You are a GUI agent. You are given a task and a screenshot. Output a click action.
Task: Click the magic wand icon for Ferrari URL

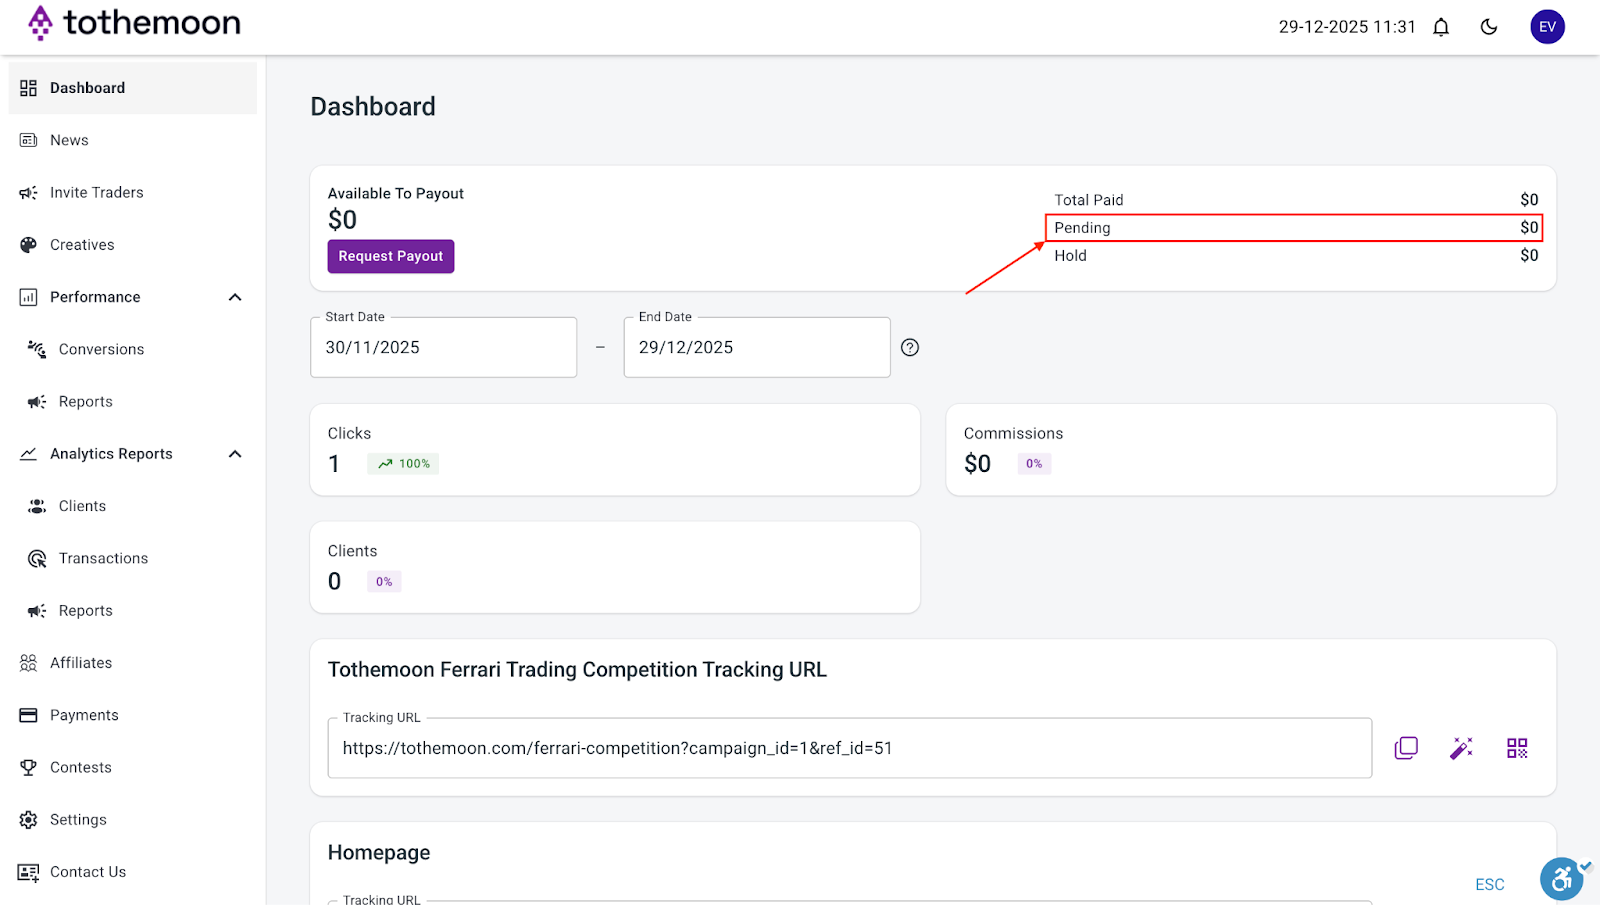click(x=1462, y=748)
